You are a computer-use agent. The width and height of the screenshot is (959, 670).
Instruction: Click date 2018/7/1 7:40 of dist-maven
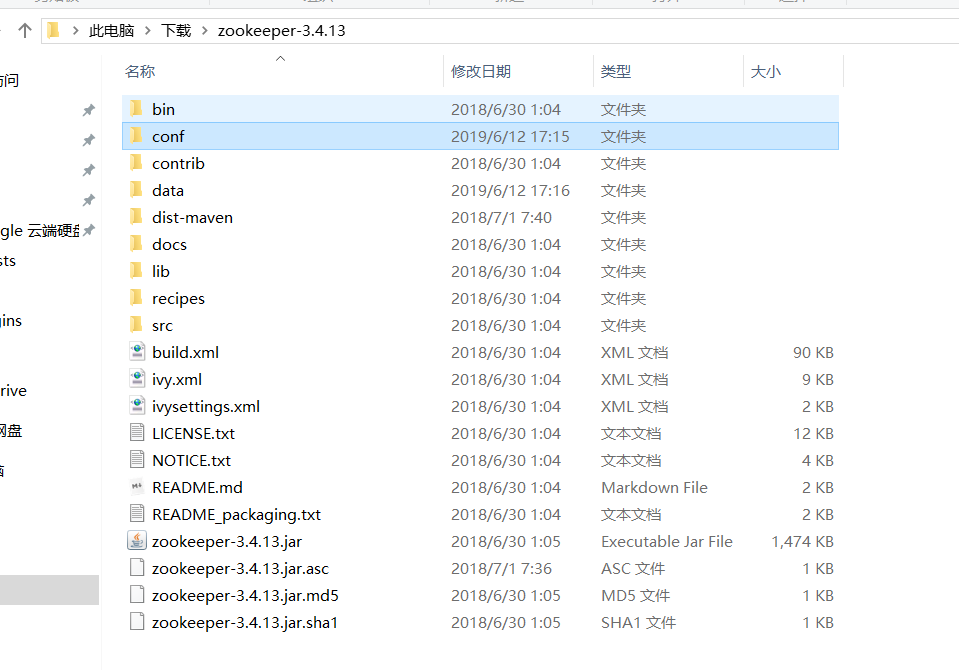[x=501, y=217]
